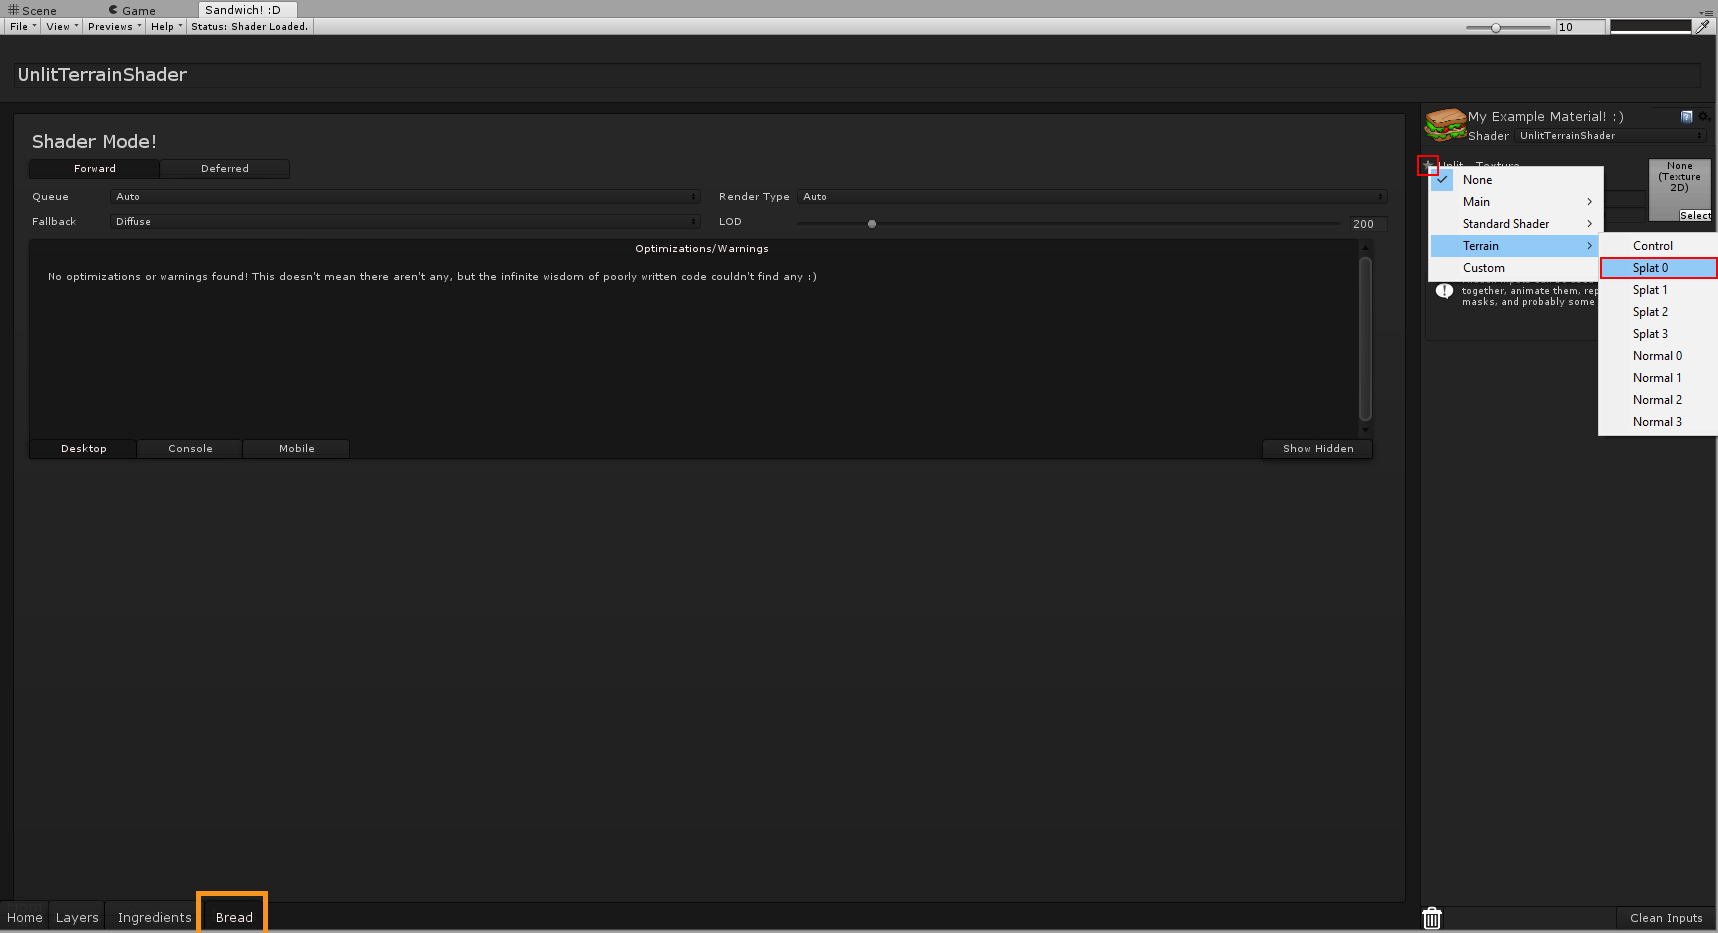Open the Fallback dropdown set to Diffuse
1718x933 pixels.
pos(405,222)
